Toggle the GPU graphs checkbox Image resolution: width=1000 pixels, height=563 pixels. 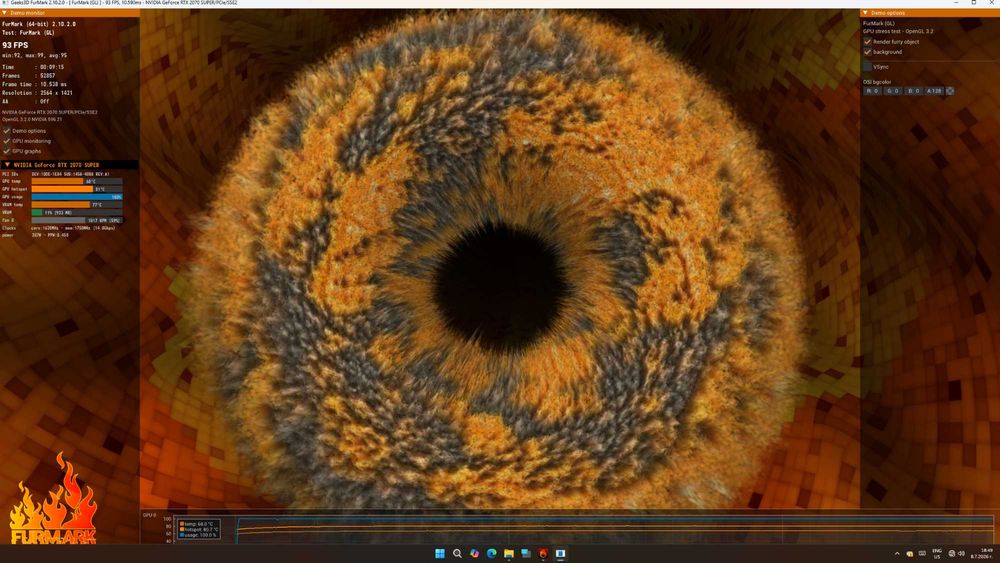coord(7,151)
